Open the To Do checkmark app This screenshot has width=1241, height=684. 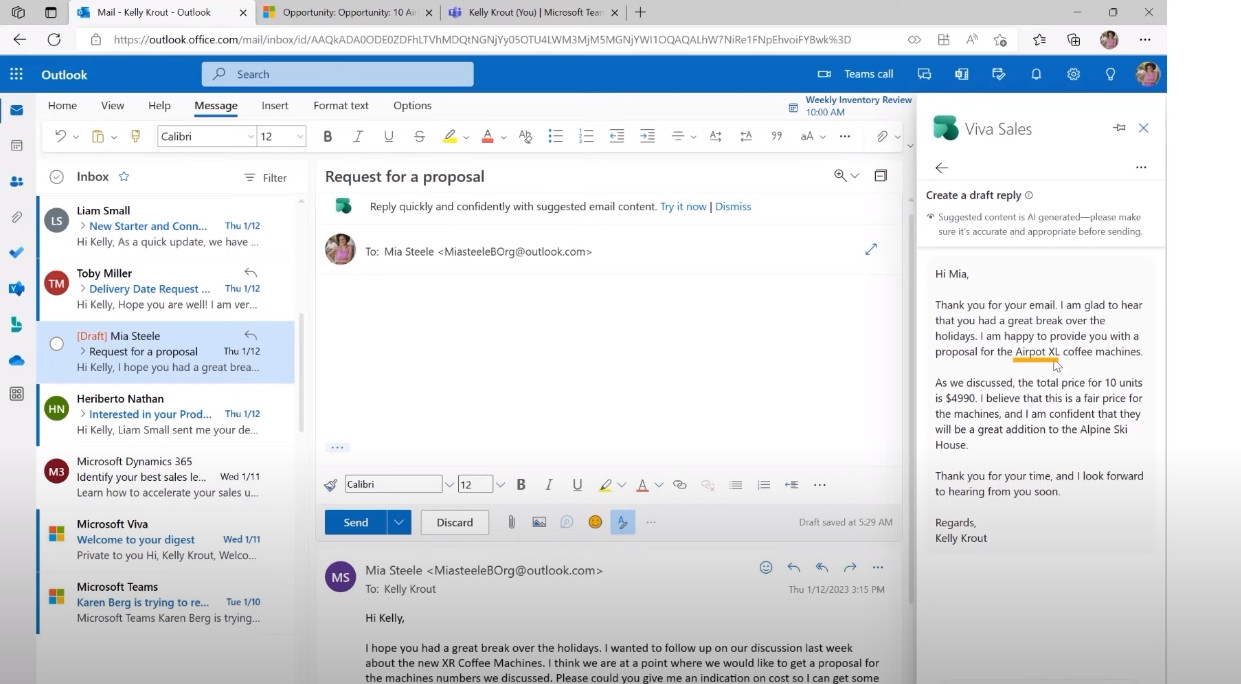pyautogui.click(x=16, y=253)
